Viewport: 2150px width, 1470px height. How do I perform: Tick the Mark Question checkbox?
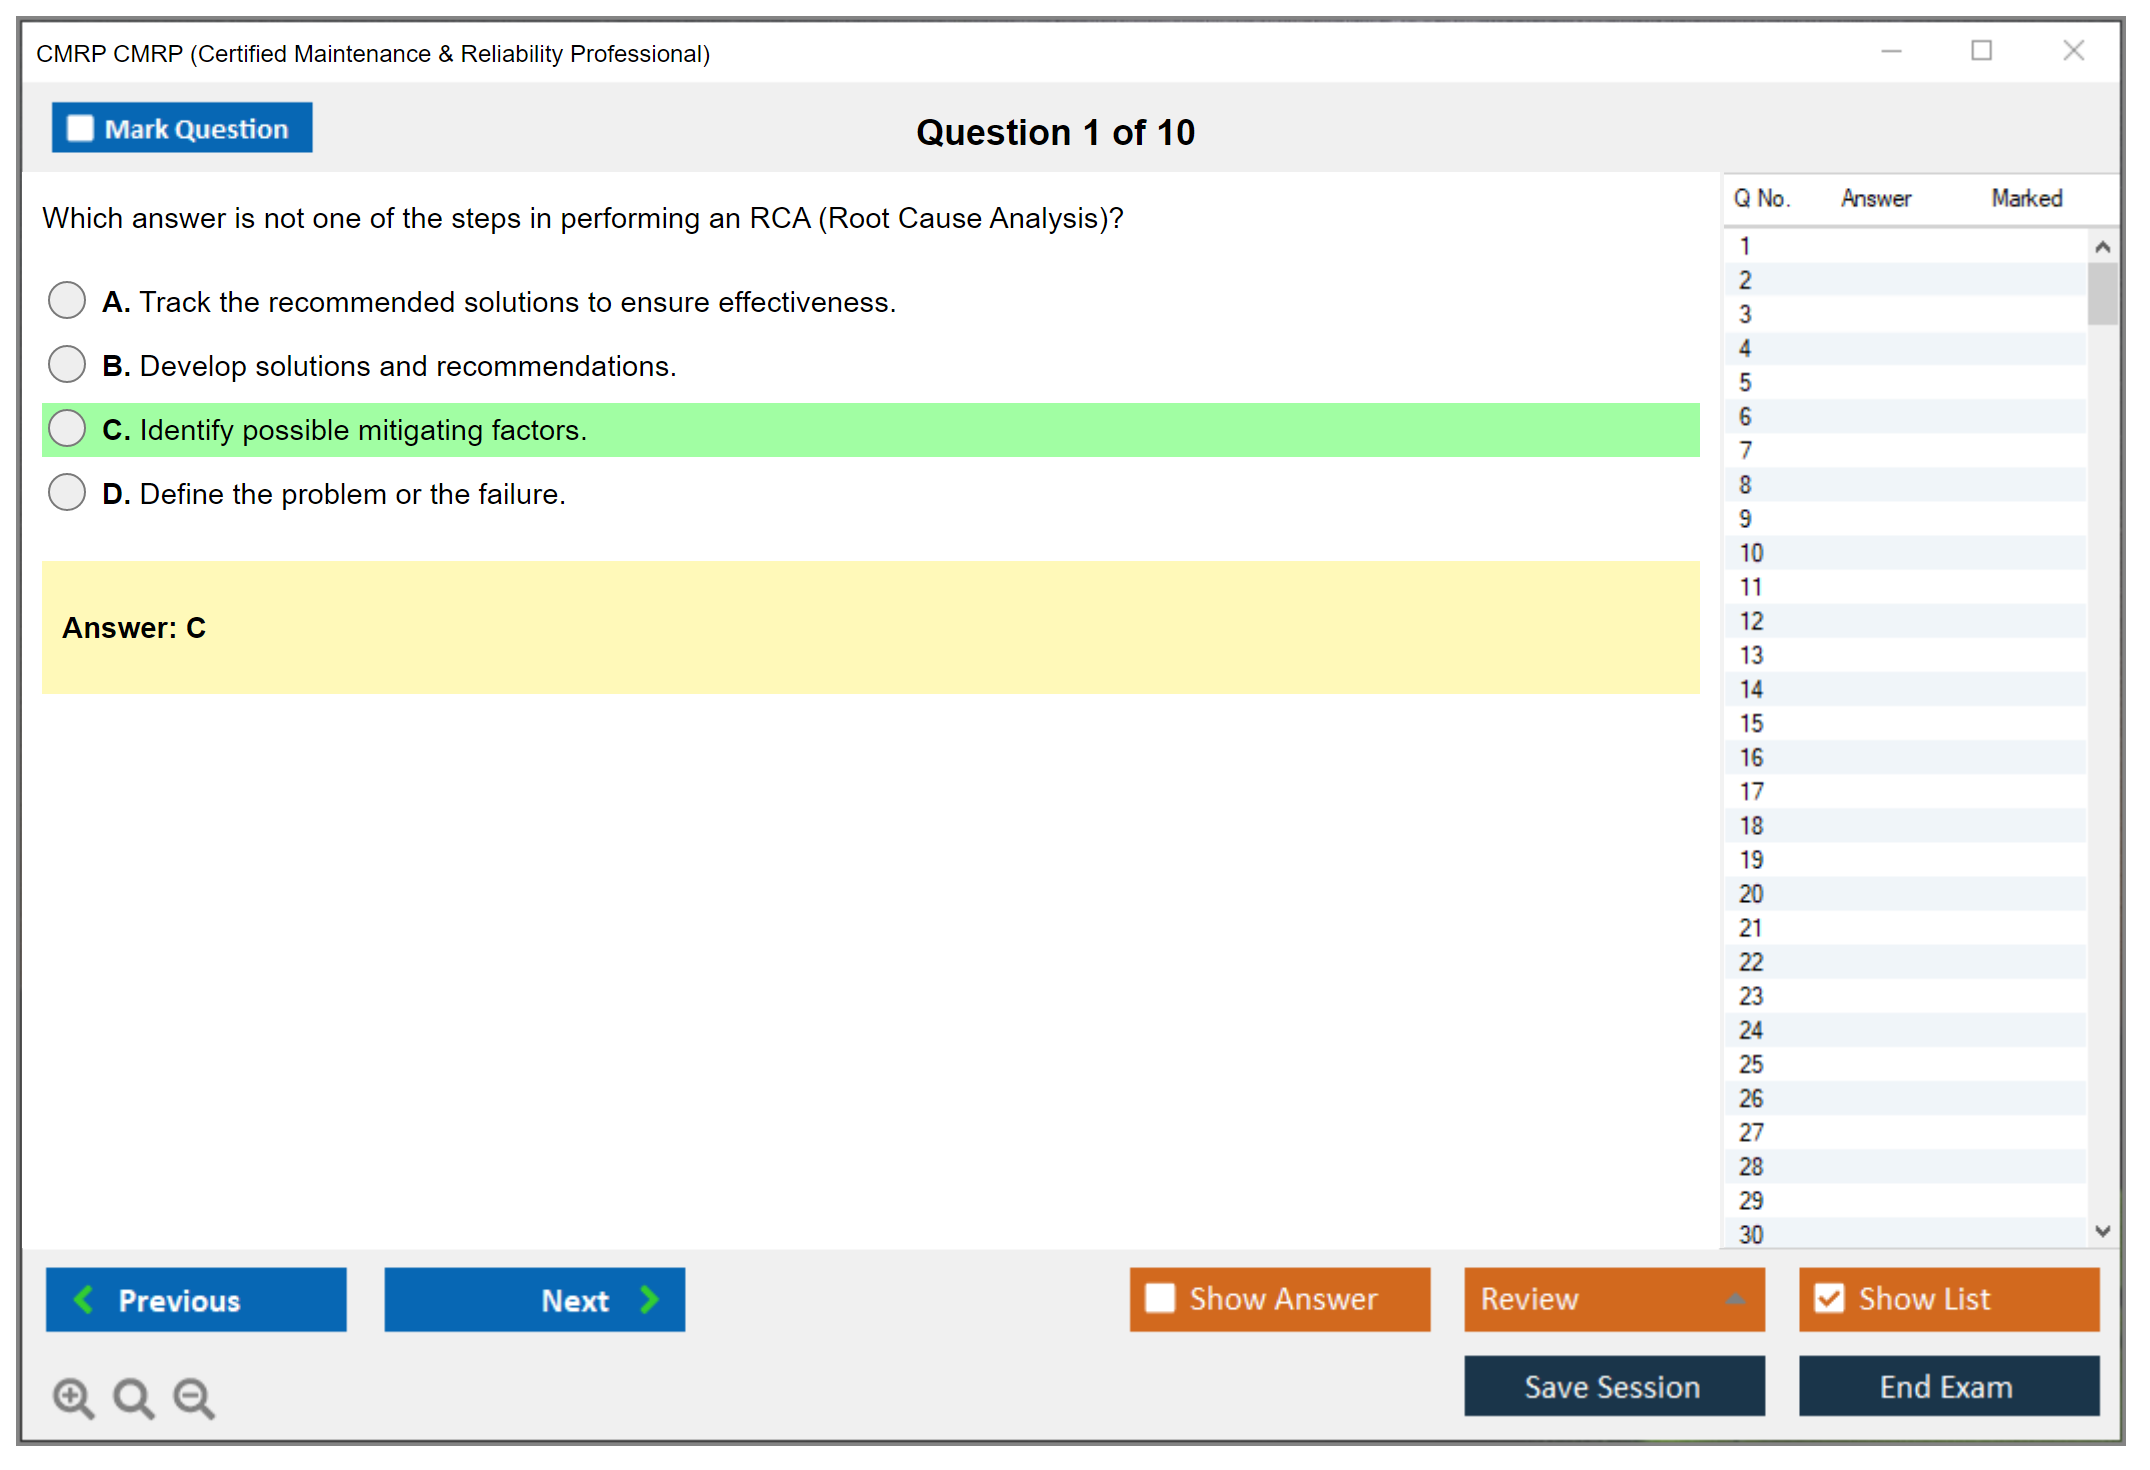pyautogui.click(x=80, y=128)
